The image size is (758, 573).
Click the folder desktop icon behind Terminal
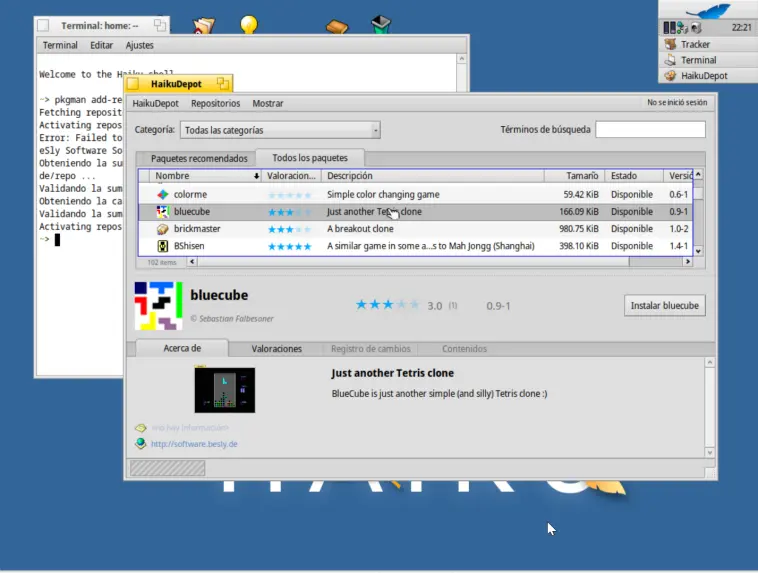[204, 25]
